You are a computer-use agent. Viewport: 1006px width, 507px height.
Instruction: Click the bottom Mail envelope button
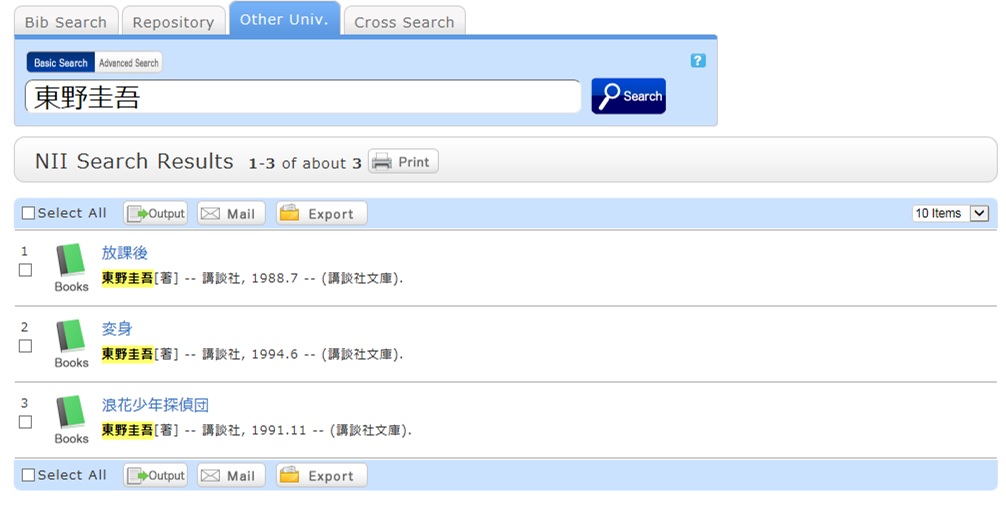tap(230, 475)
